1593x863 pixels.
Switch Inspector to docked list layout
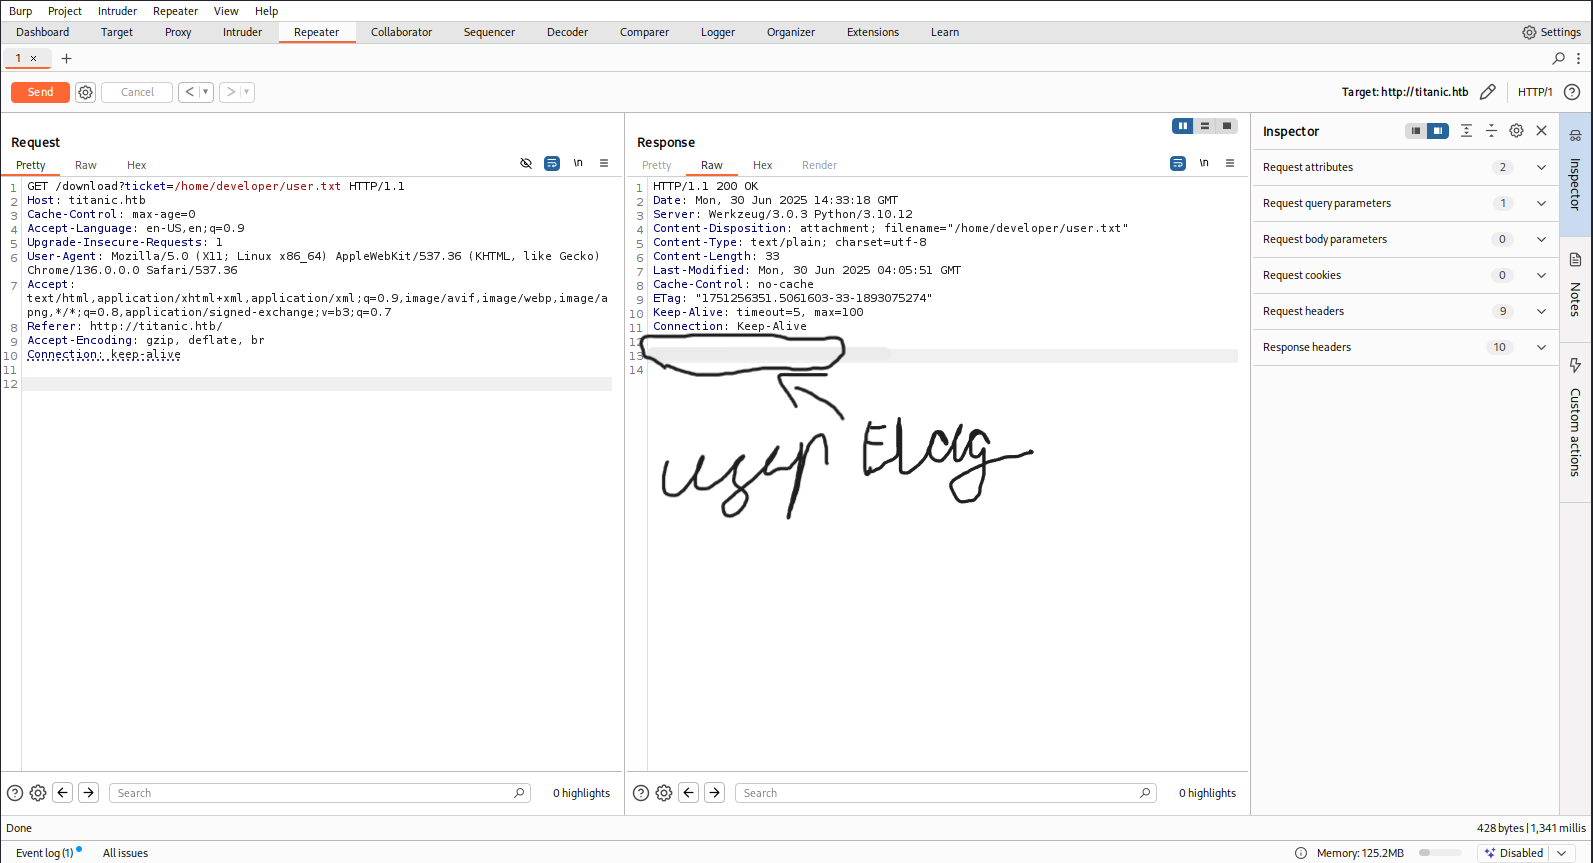[1416, 131]
